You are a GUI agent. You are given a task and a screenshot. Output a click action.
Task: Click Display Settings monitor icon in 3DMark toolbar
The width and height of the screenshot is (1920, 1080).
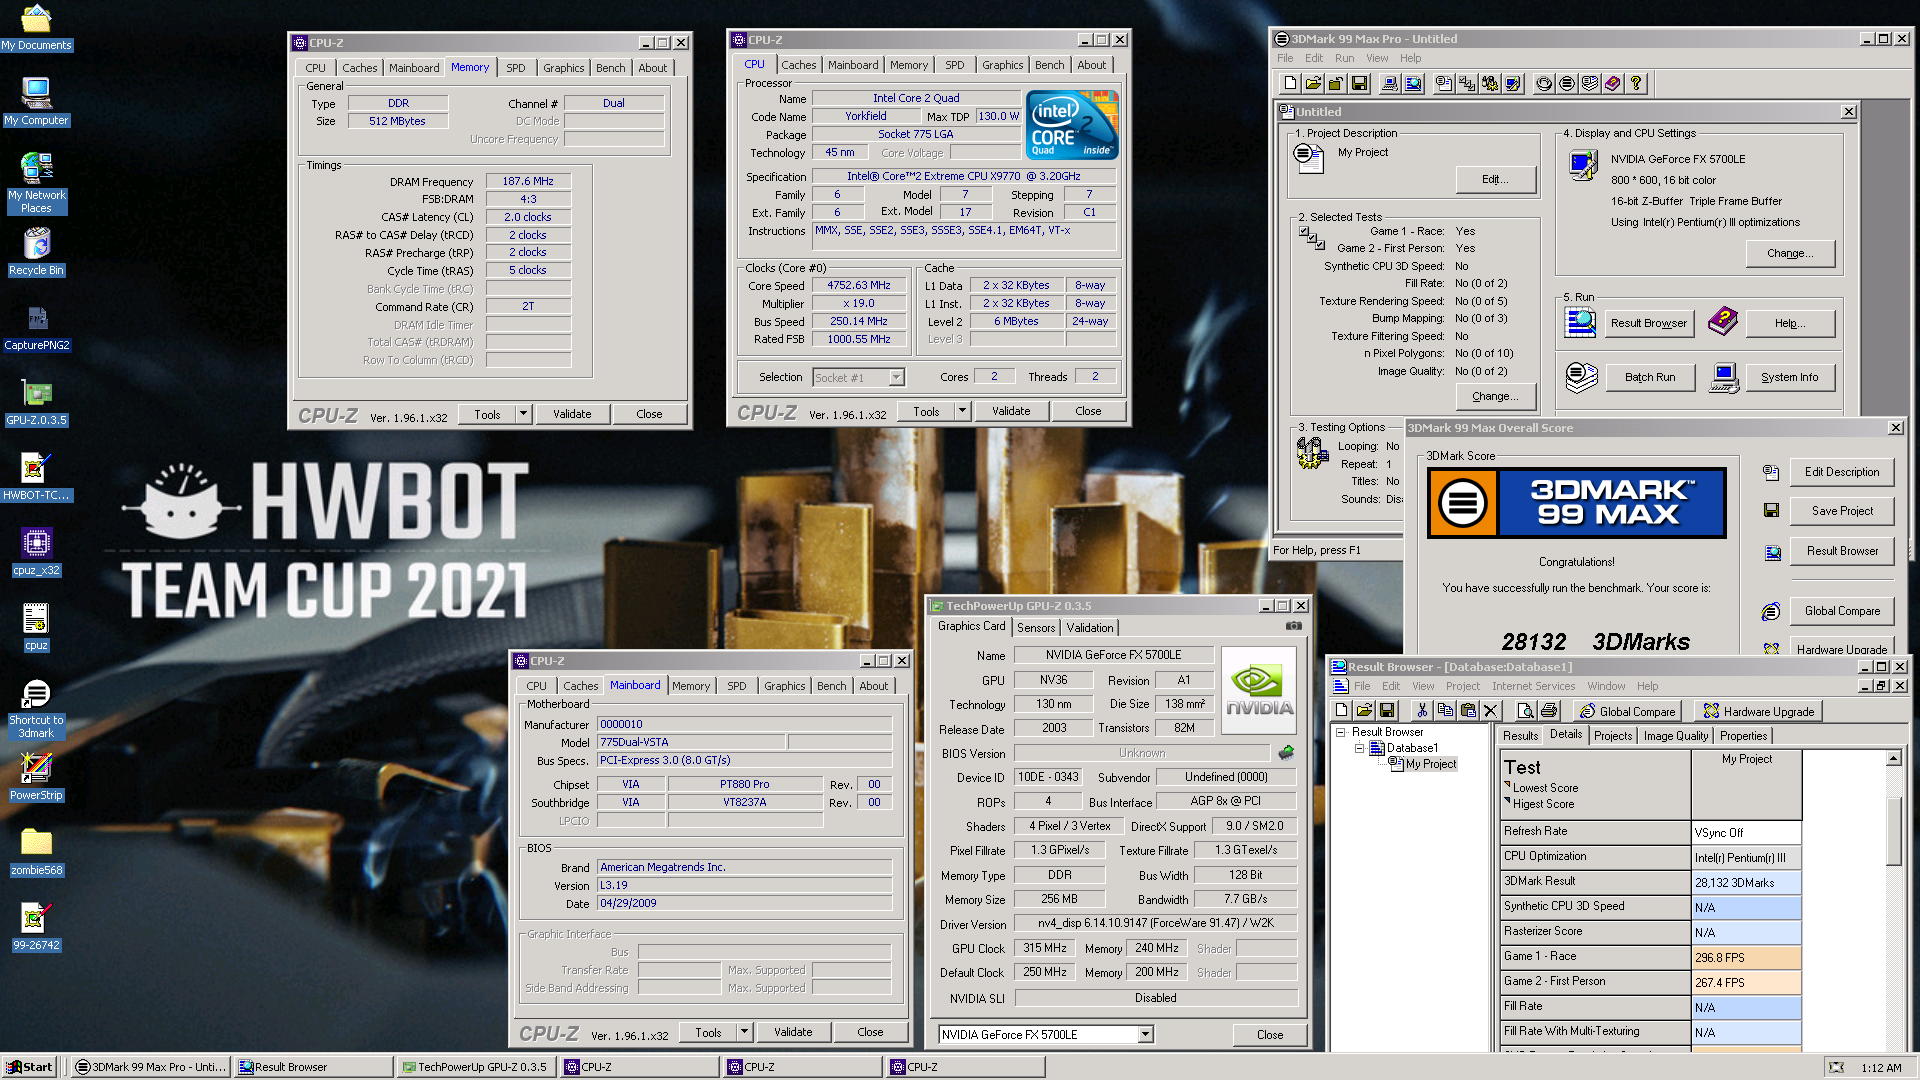coord(1513,83)
